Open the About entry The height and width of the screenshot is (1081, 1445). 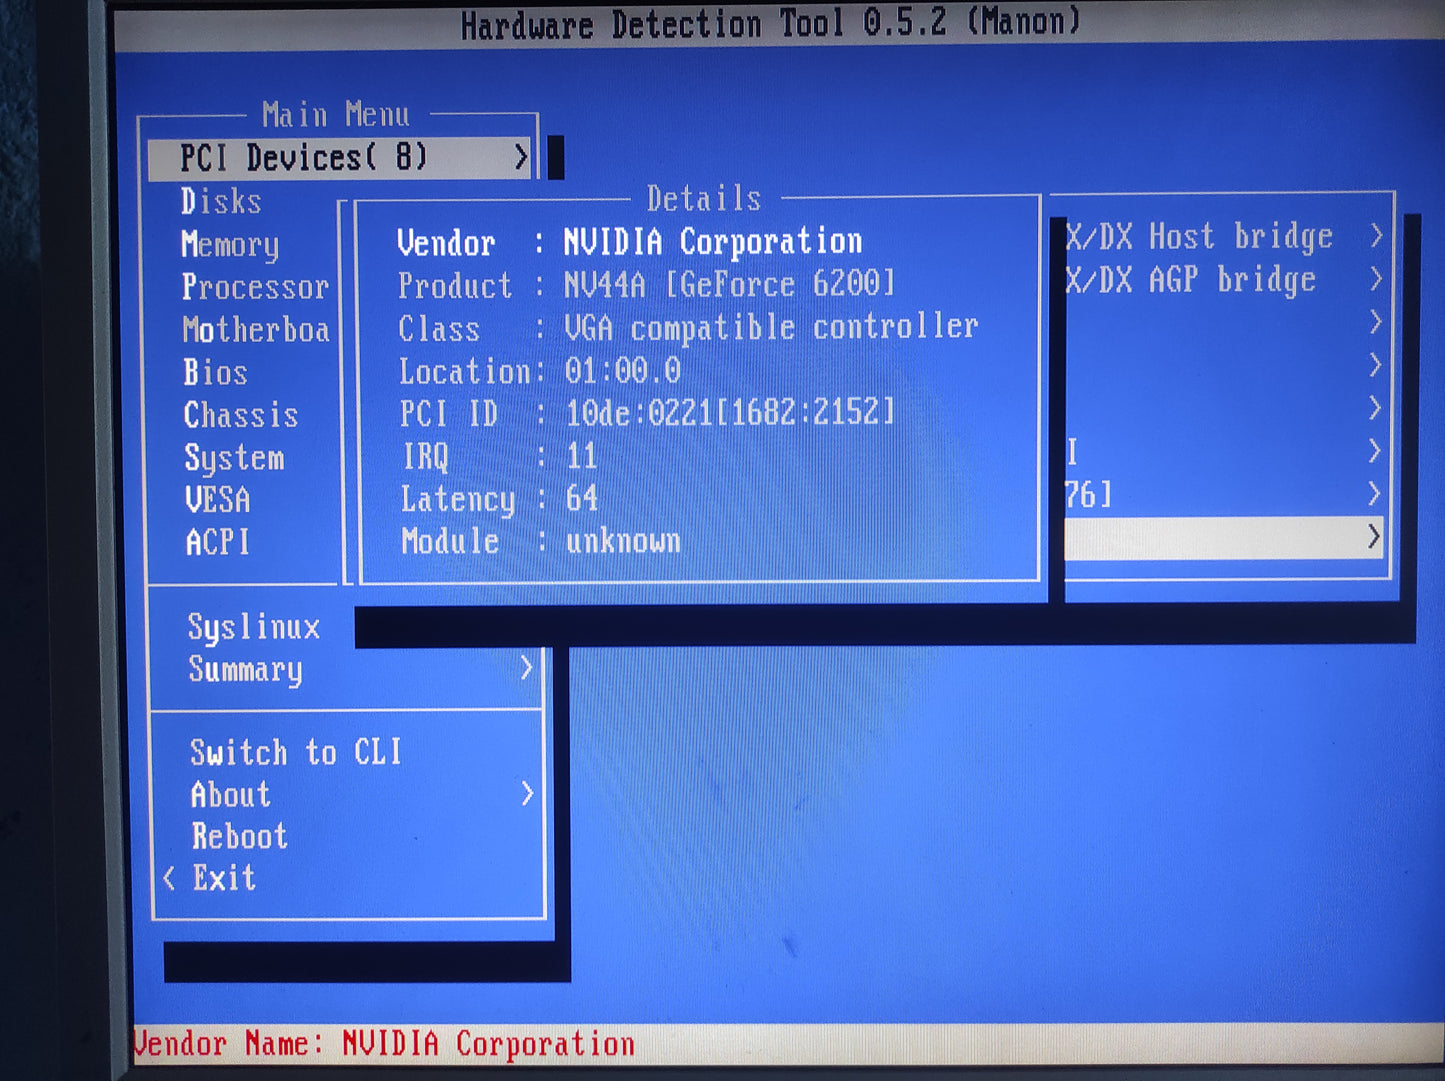pyautogui.click(x=231, y=795)
